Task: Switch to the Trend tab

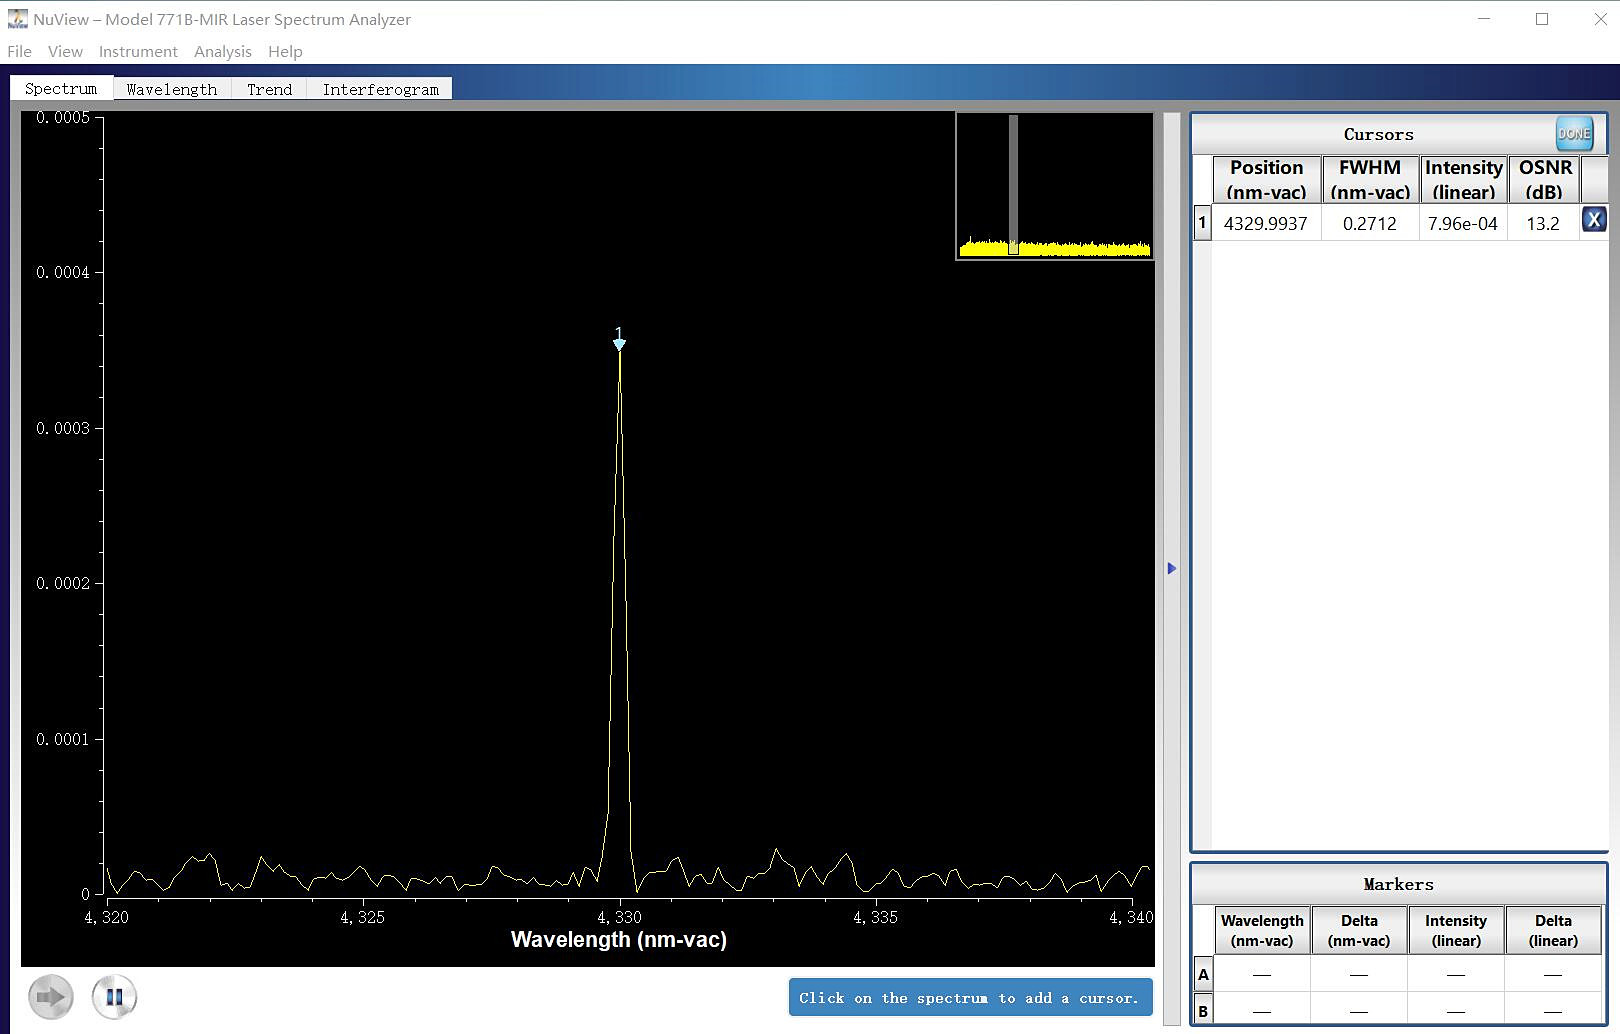Action: [269, 89]
